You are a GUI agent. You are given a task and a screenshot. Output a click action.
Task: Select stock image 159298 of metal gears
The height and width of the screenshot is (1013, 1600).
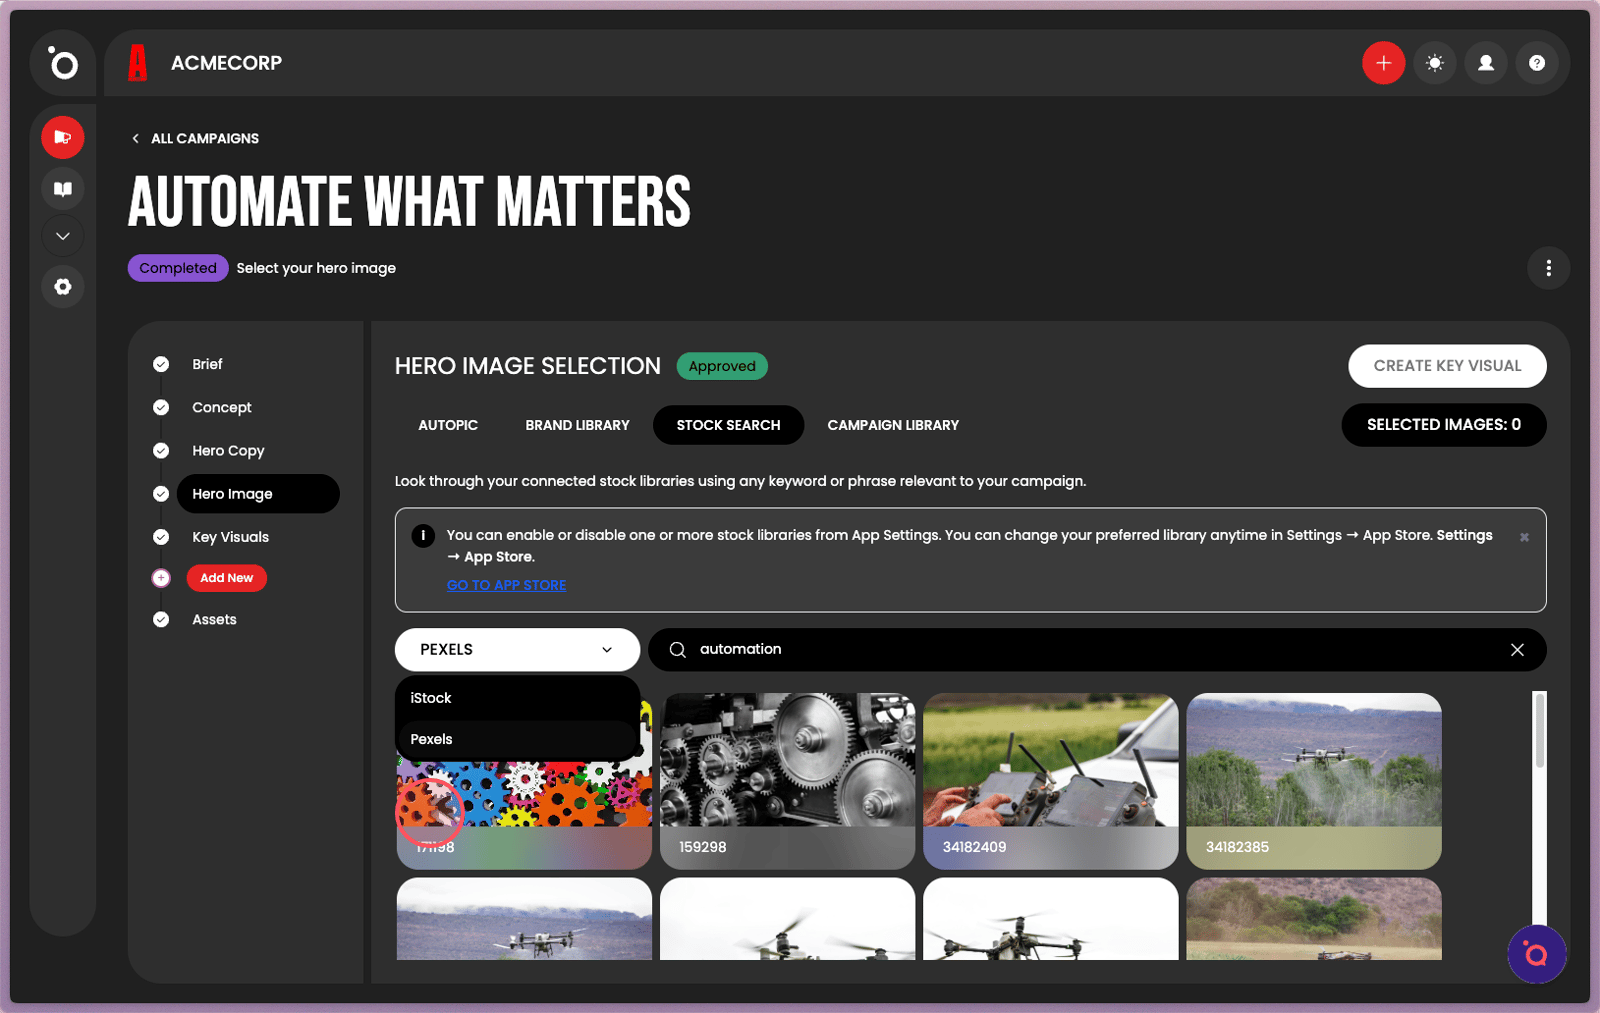(x=788, y=781)
